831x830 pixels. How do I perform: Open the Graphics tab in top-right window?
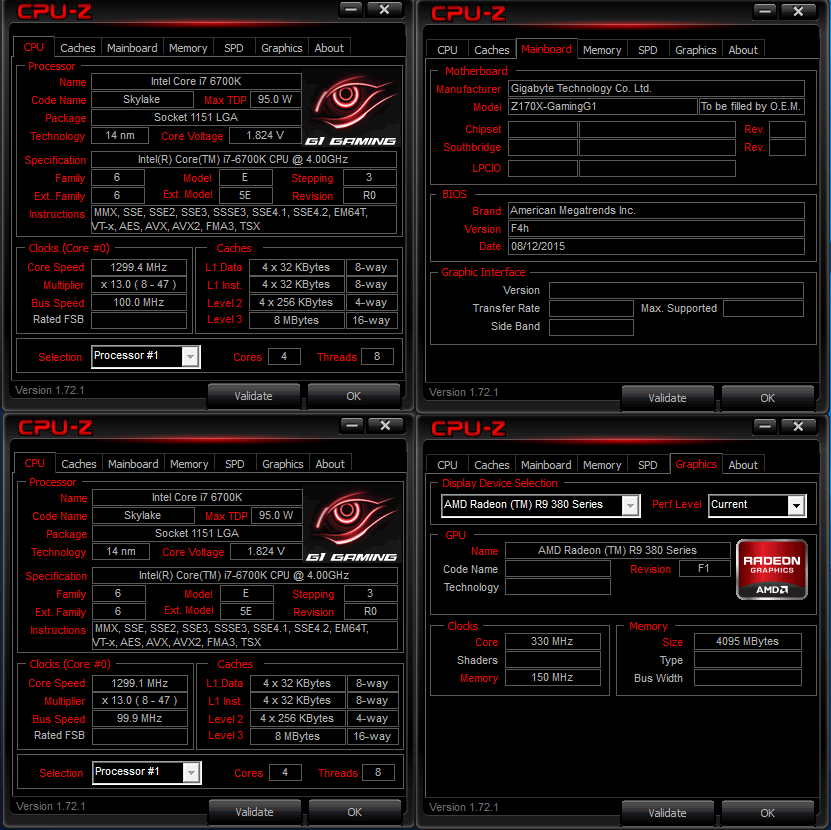[696, 50]
